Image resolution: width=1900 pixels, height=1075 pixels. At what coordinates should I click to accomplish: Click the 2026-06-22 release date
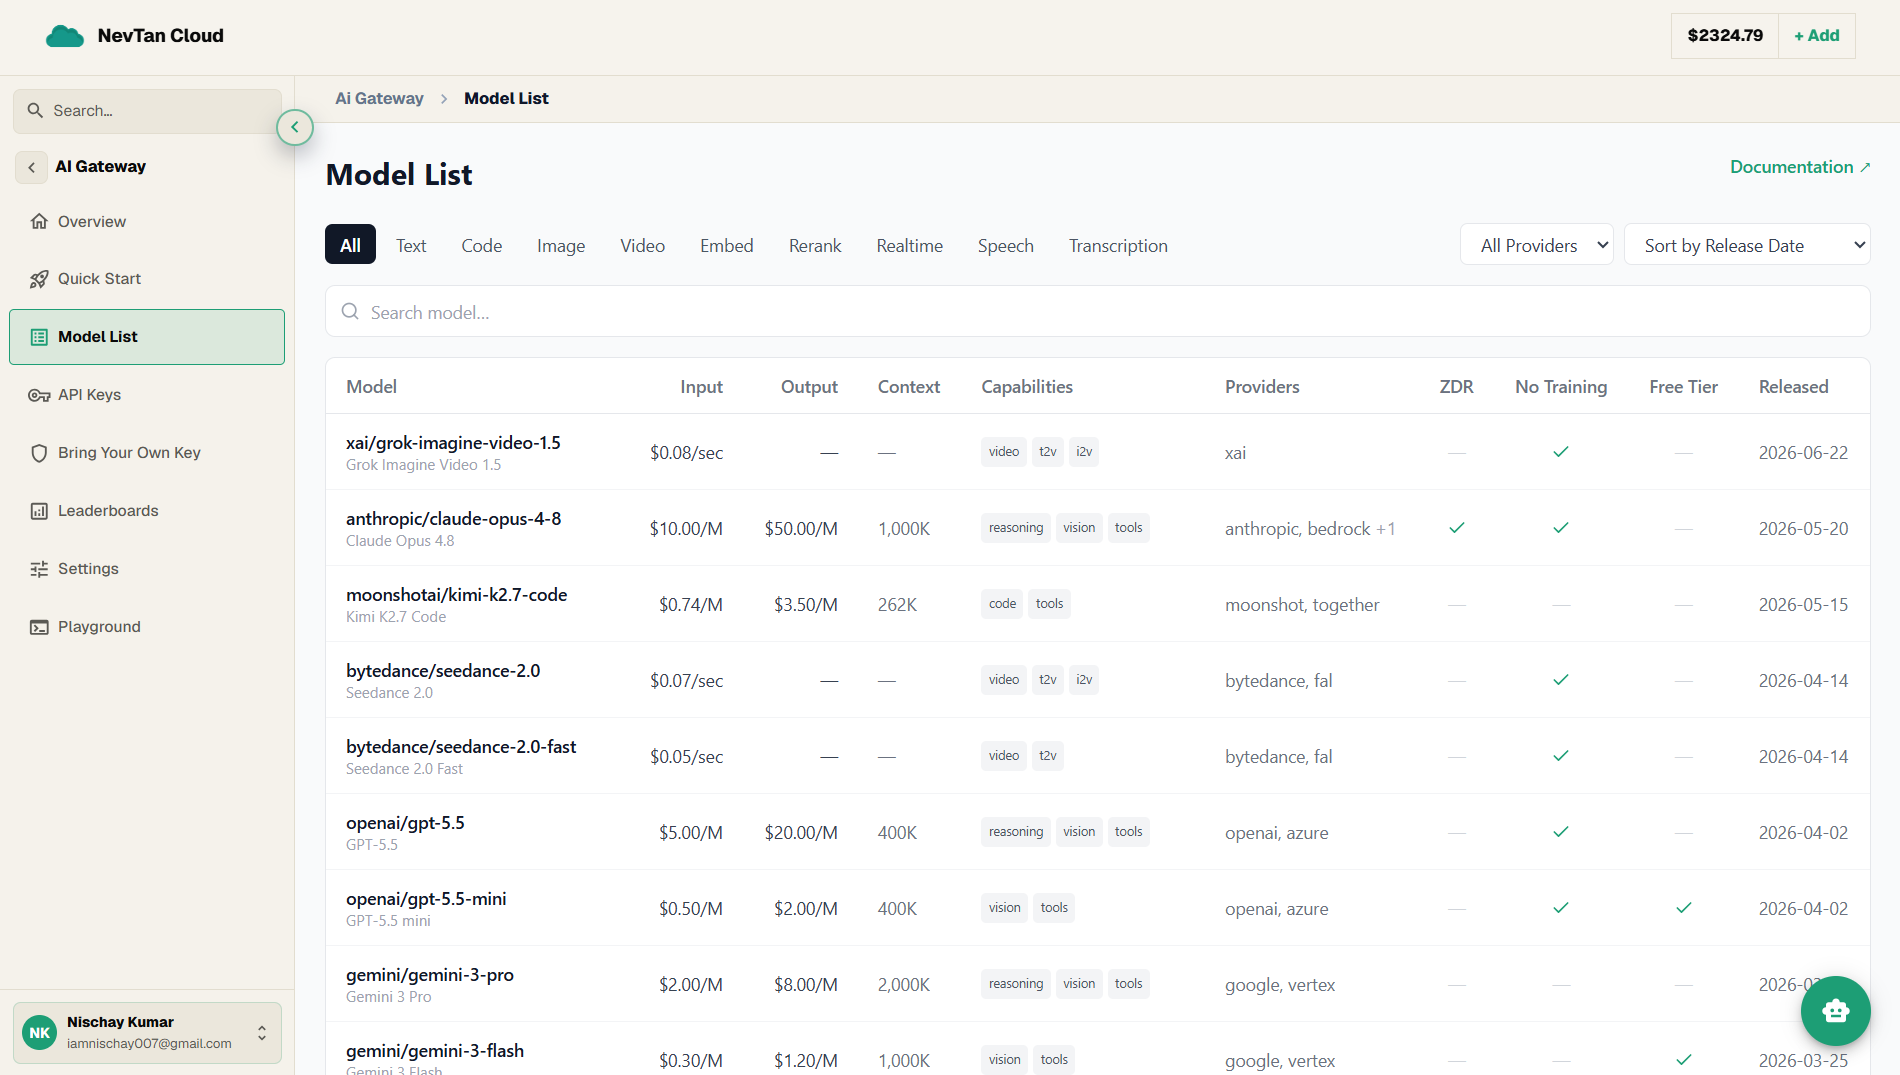pyautogui.click(x=1803, y=452)
